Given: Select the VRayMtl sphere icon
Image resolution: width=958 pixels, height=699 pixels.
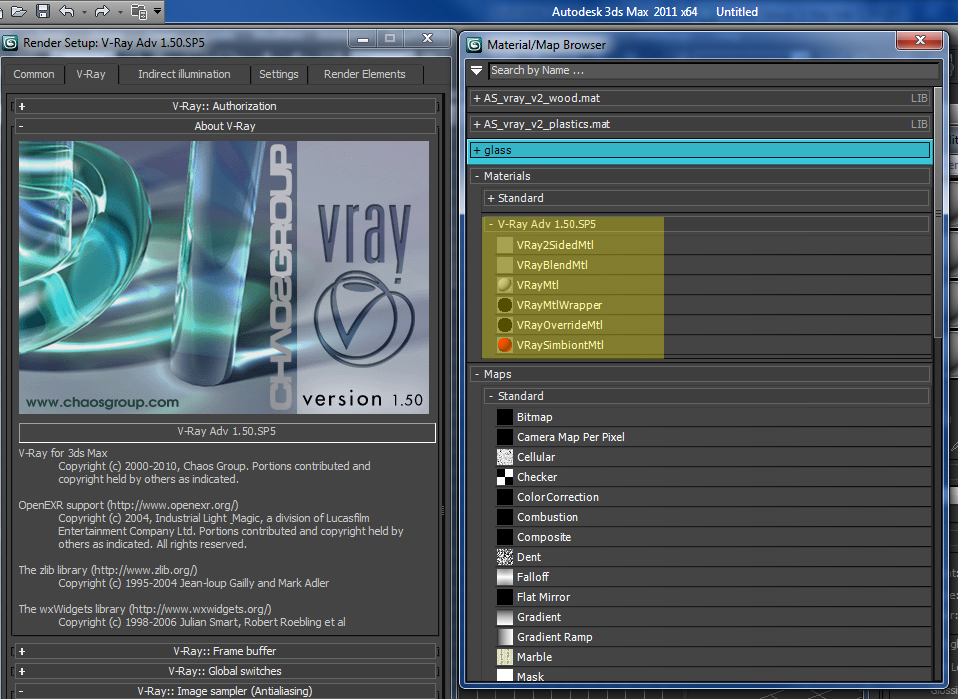Looking at the screenshot, I should point(505,285).
